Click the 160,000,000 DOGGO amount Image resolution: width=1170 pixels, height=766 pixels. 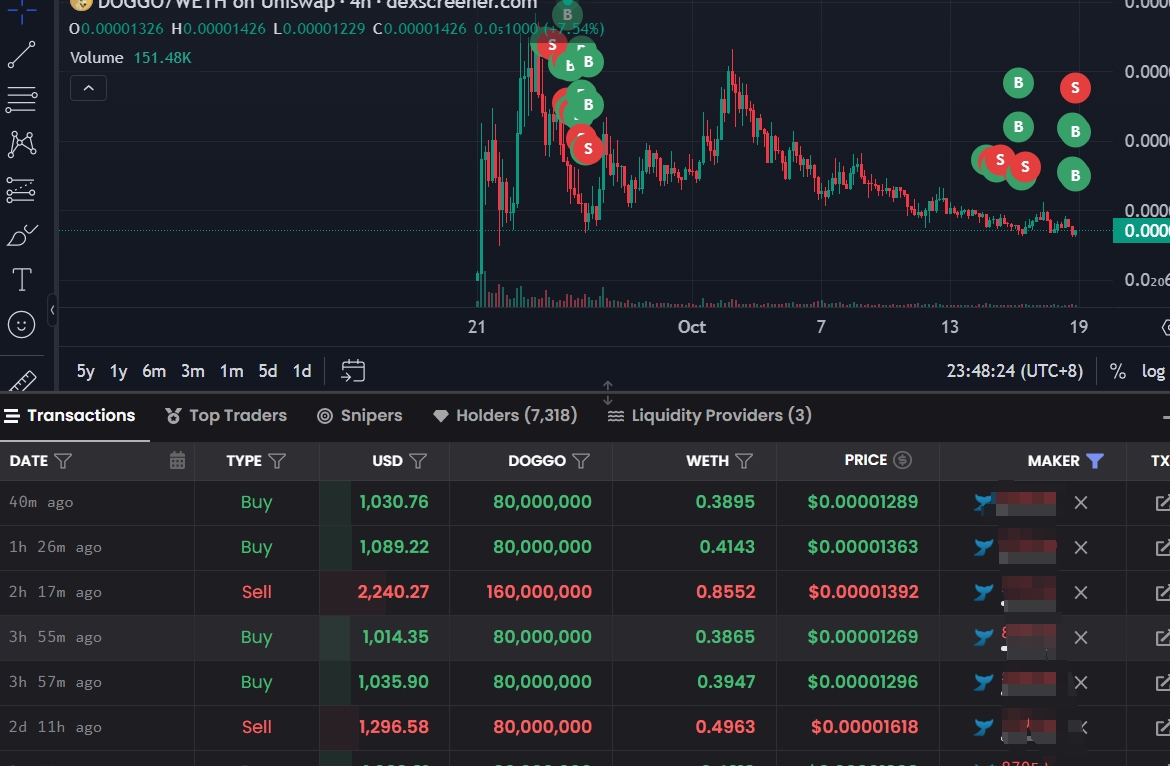pos(539,591)
